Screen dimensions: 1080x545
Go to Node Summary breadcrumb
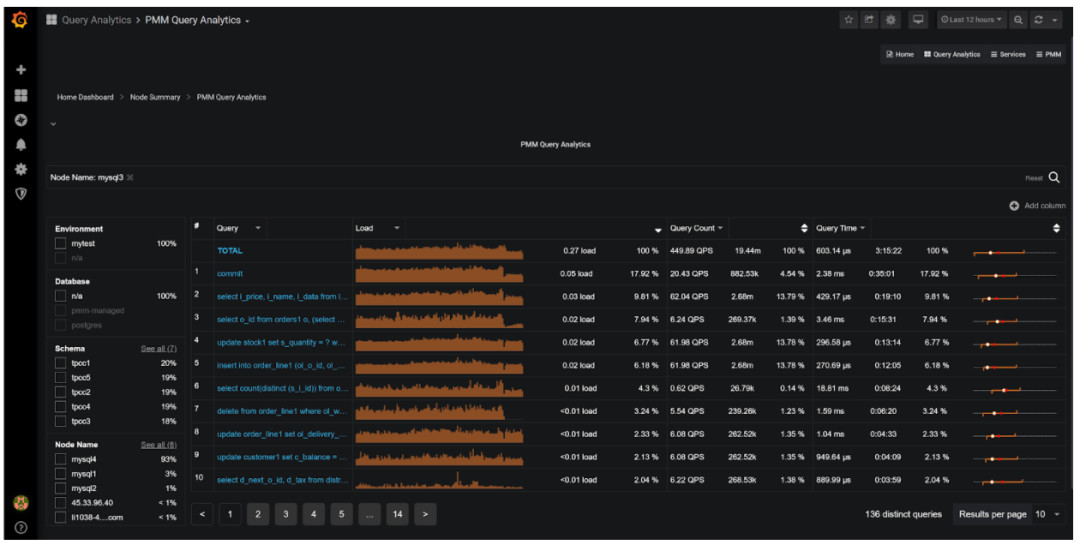pyautogui.click(x=155, y=97)
